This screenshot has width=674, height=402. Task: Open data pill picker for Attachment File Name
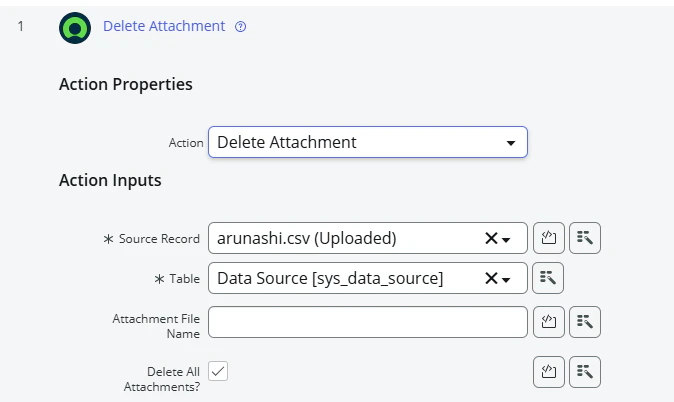(585, 322)
